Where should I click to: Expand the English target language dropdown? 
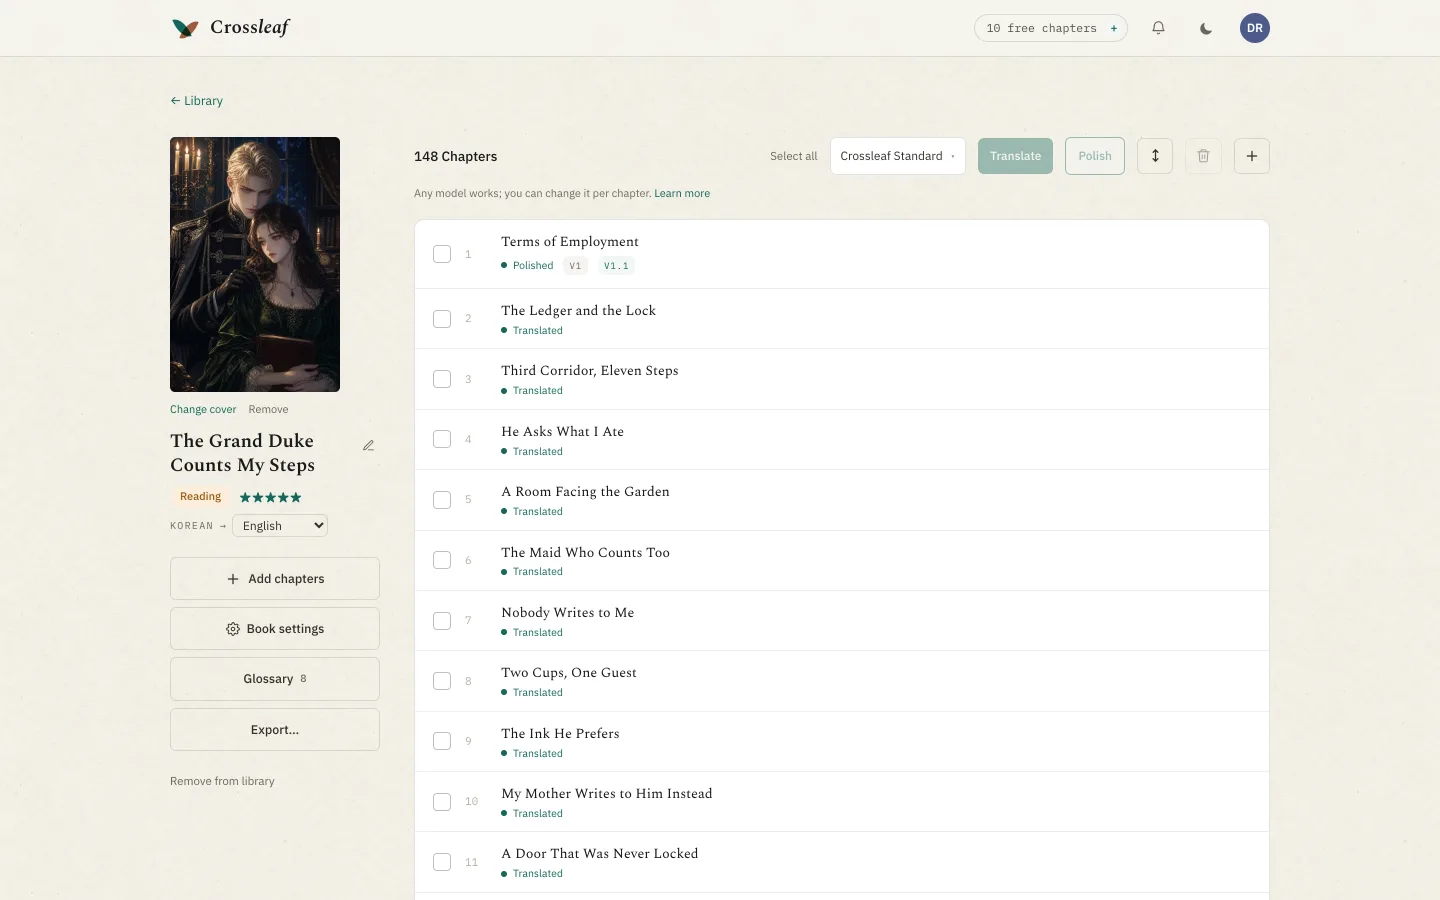click(x=280, y=526)
